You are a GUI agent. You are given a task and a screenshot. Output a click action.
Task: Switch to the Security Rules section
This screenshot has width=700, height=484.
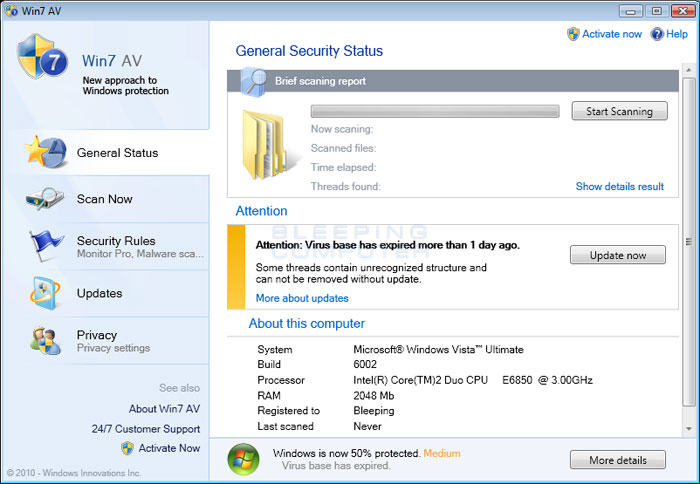point(116,241)
